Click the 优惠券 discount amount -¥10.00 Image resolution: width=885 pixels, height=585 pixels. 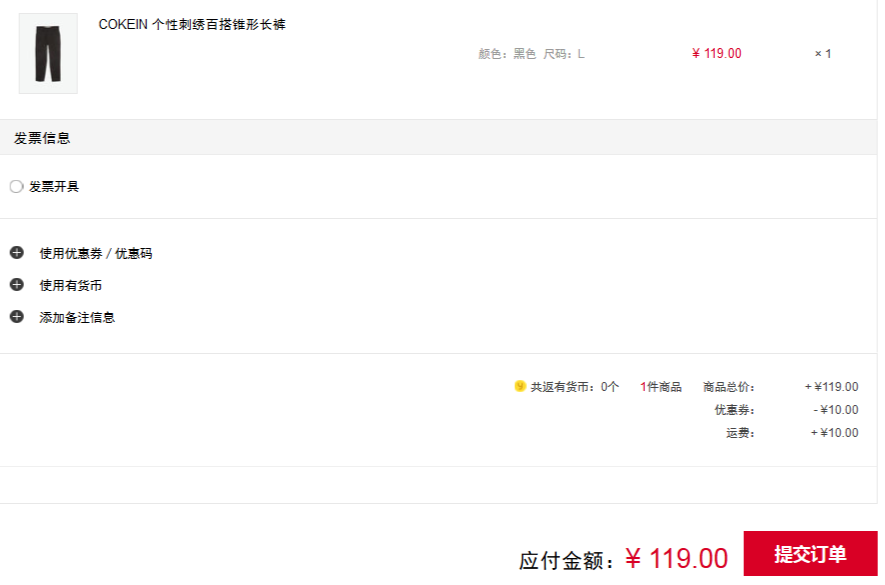(x=836, y=410)
